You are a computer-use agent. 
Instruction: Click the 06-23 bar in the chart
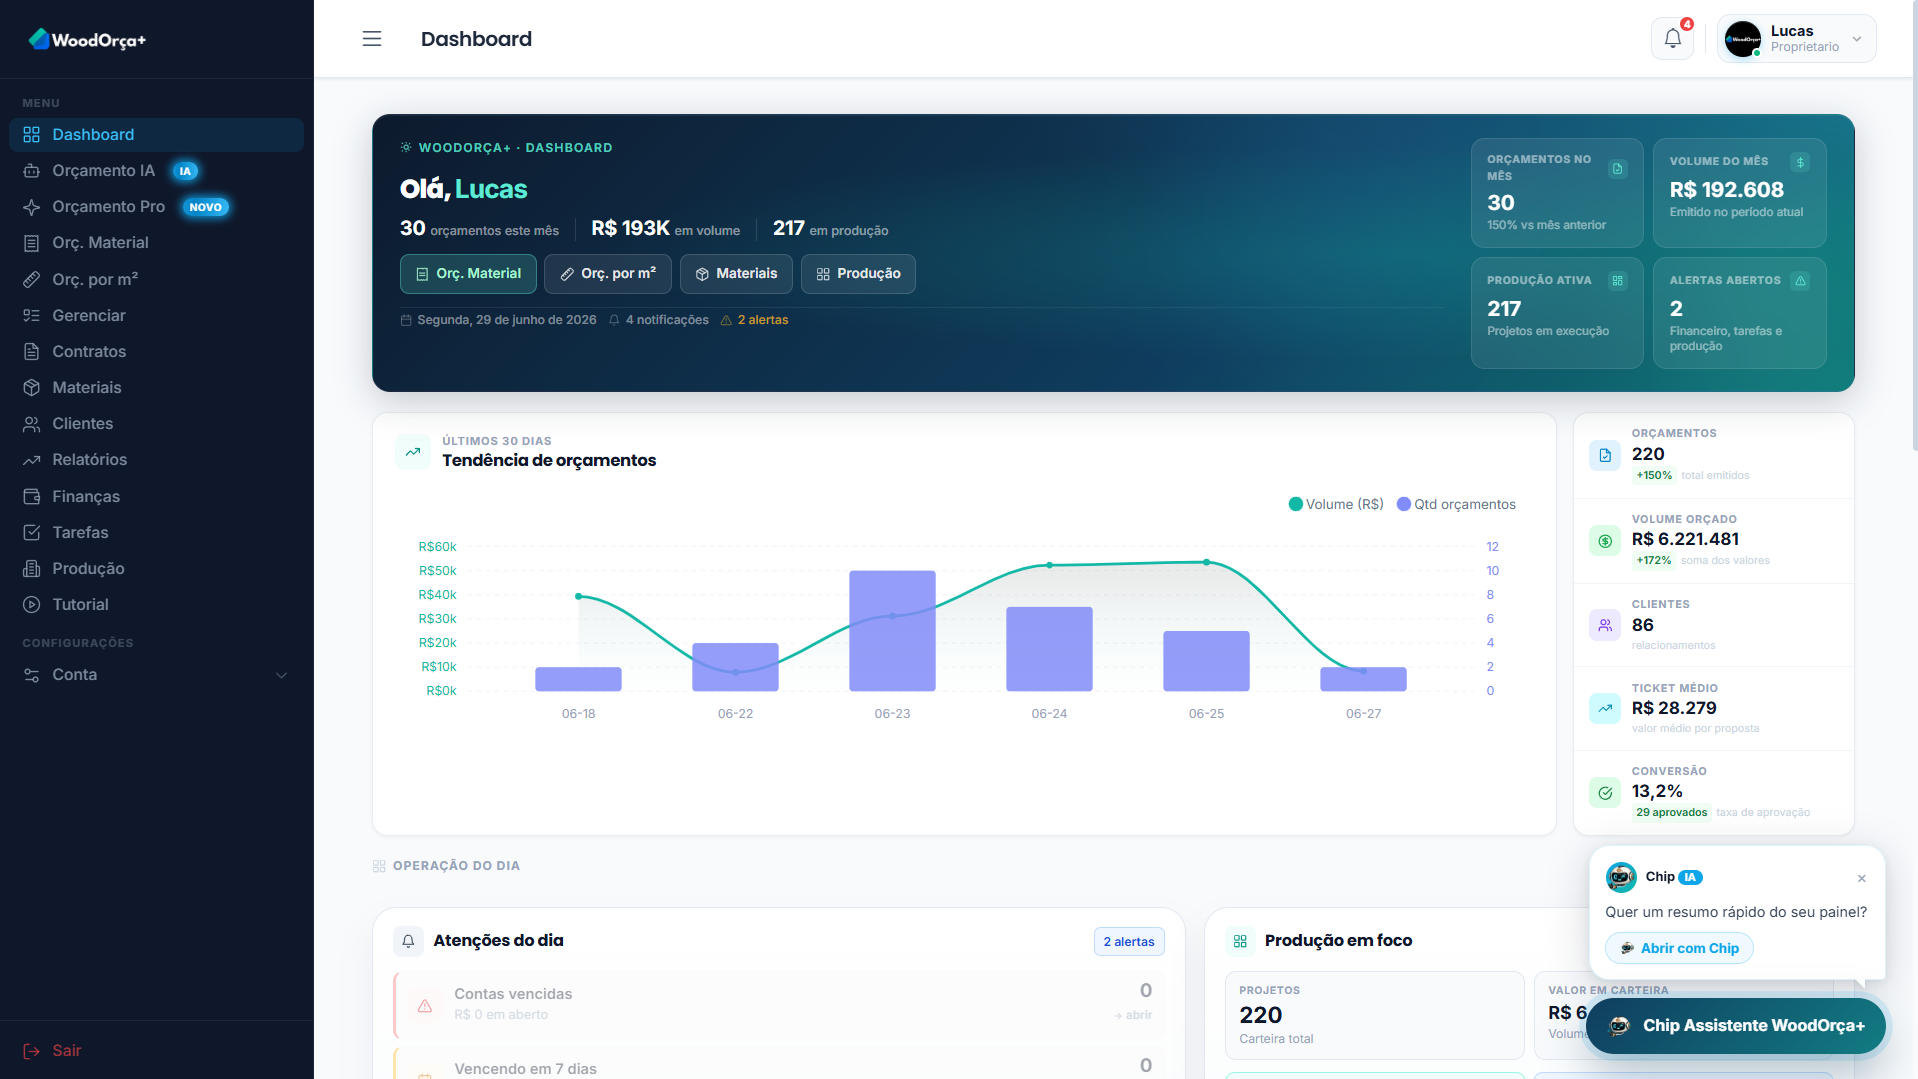pos(892,631)
